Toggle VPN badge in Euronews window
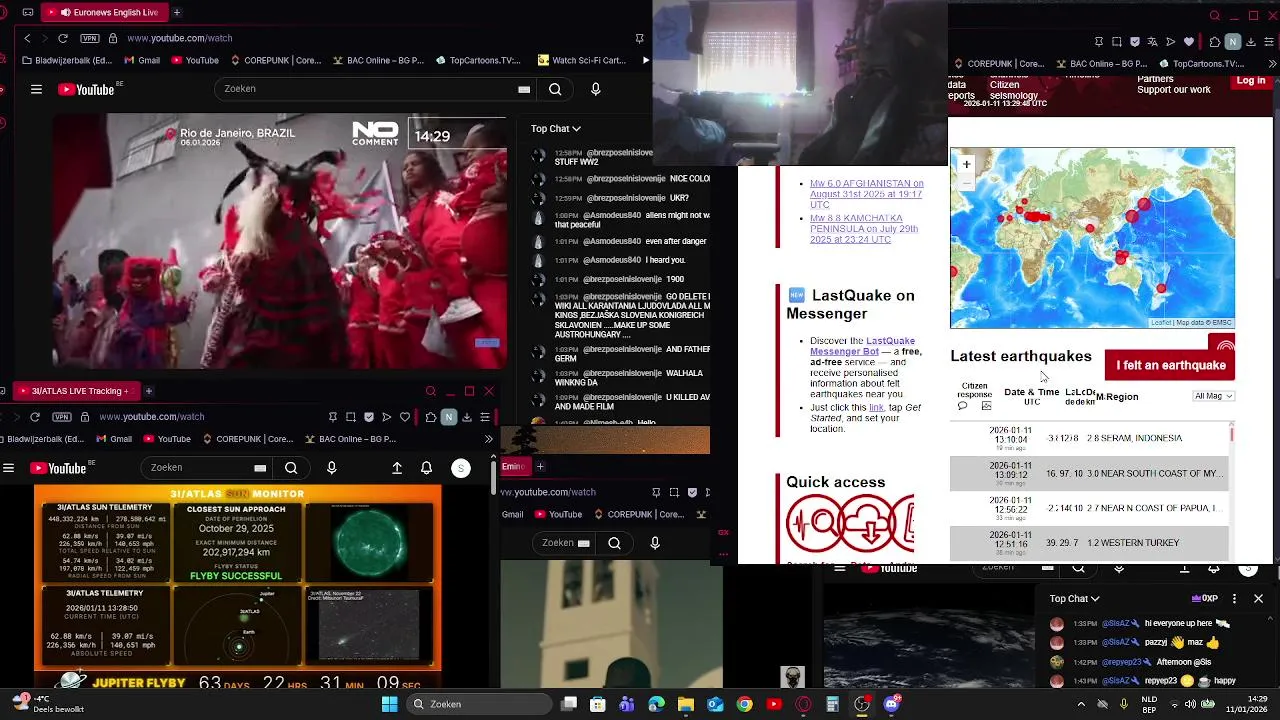The height and width of the screenshot is (720, 1280). click(x=90, y=38)
